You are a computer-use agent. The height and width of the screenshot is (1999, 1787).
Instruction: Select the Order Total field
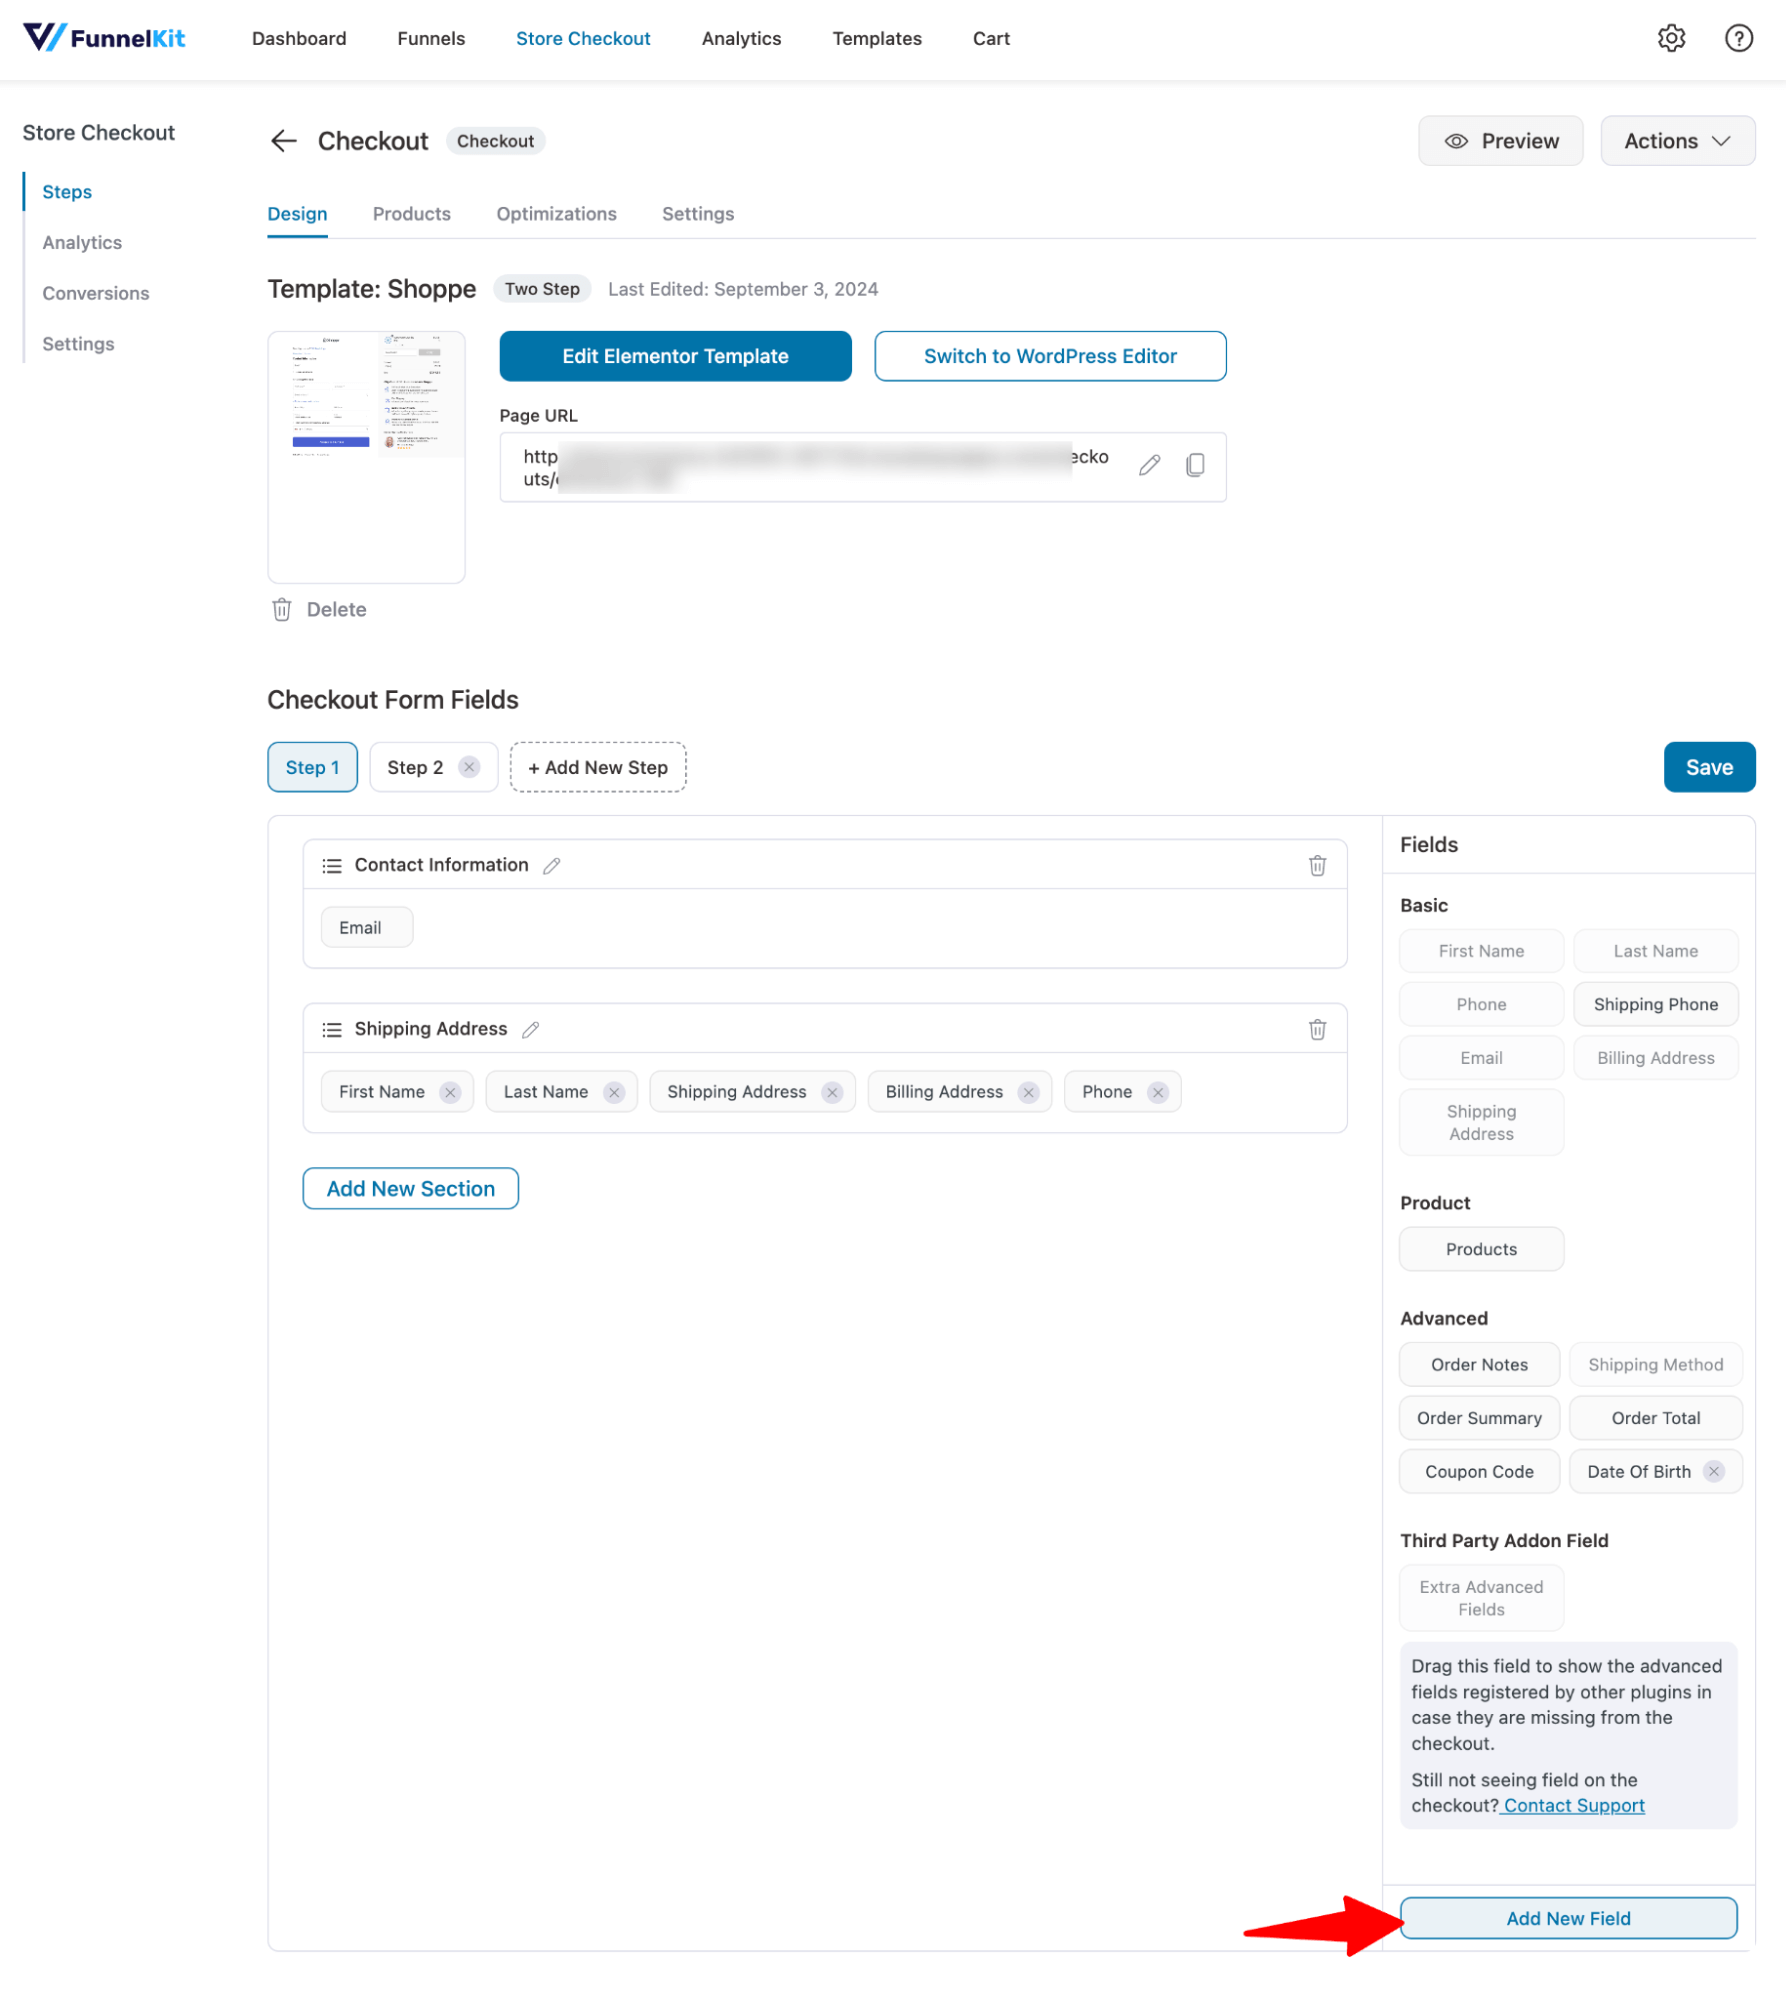point(1655,1418)
